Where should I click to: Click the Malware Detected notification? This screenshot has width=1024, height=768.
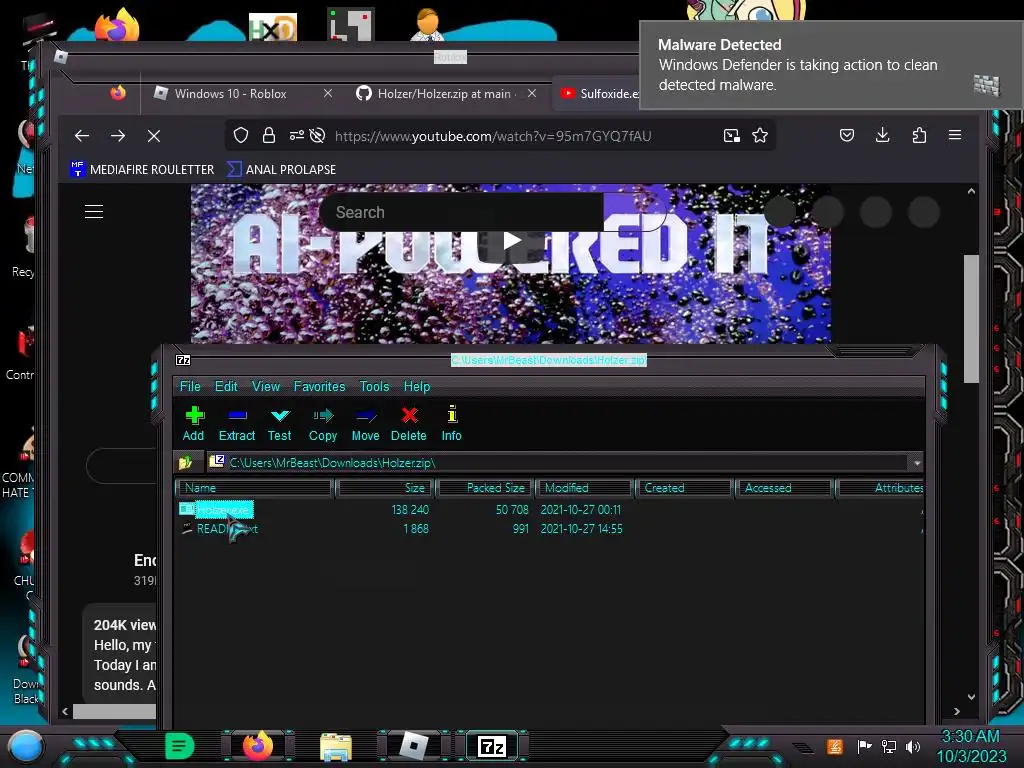831,65
